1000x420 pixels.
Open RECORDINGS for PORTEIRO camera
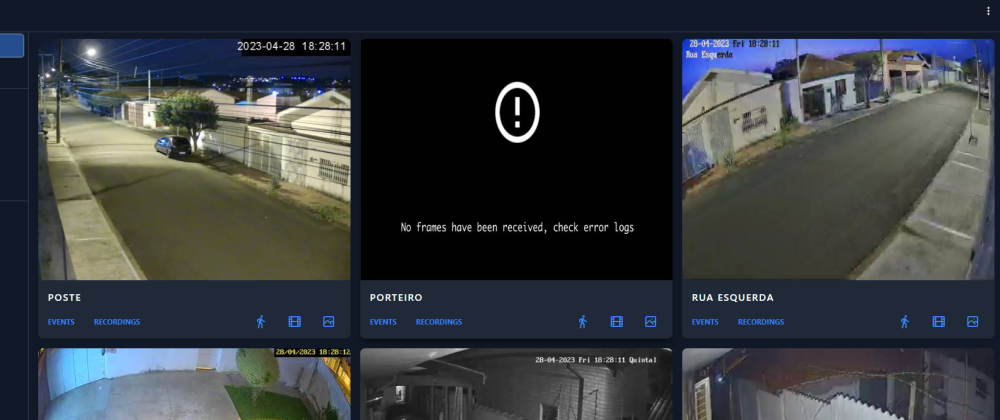[439, 322]
